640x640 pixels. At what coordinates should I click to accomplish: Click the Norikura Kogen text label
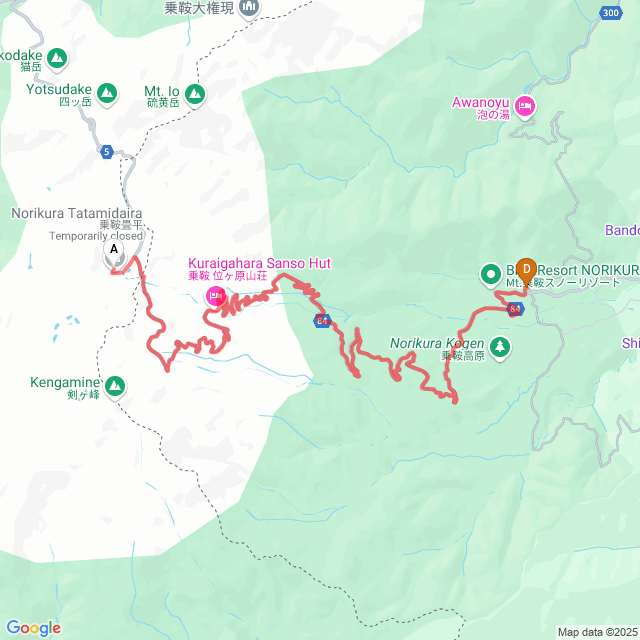[437, 343]
